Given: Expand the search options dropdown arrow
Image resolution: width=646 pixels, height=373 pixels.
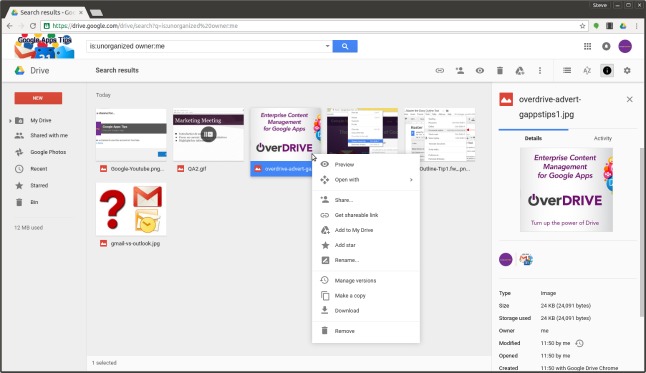Looking at the screenshot, I should point(328,46).
